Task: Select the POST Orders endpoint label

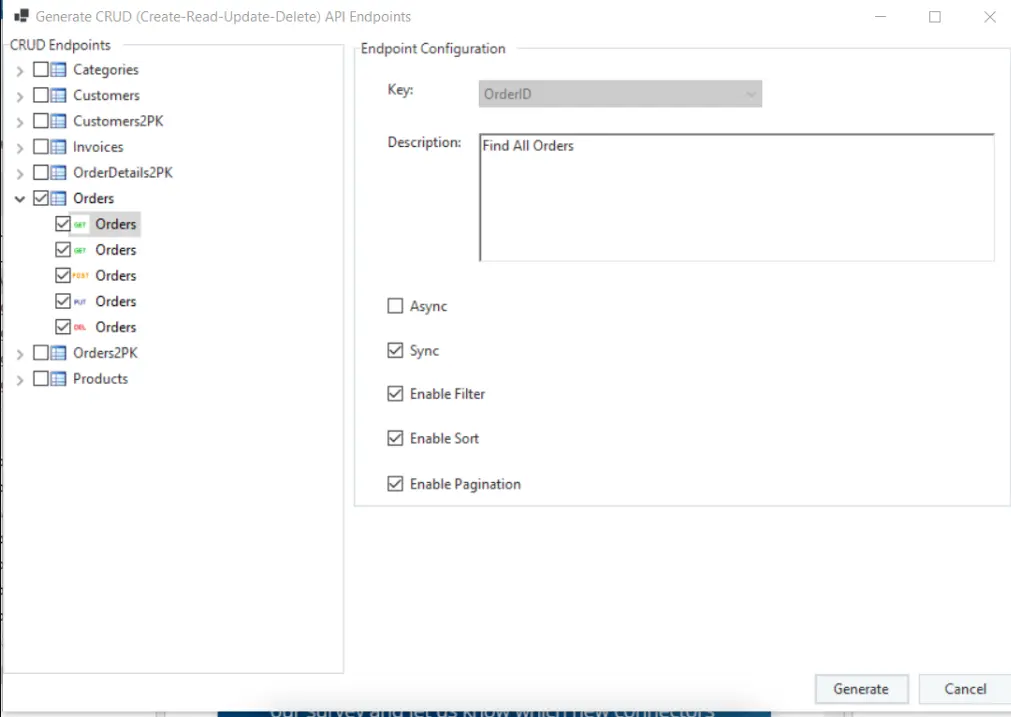Action: click(116, 276)
